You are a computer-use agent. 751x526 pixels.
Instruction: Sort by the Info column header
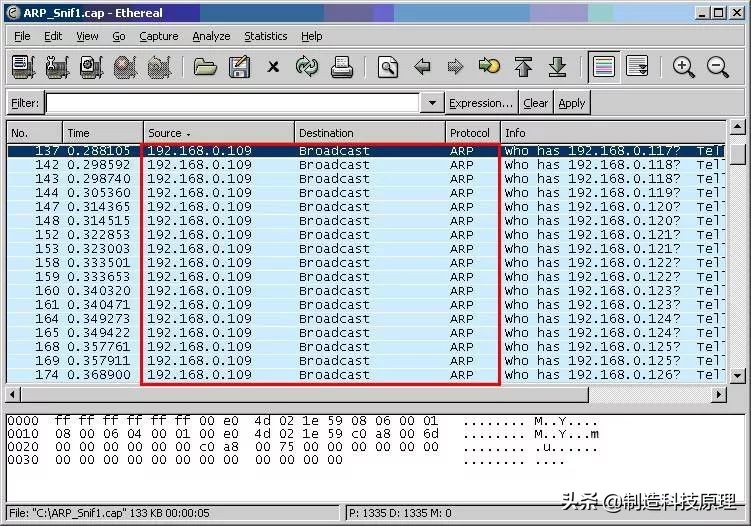[x=613, y=133]
